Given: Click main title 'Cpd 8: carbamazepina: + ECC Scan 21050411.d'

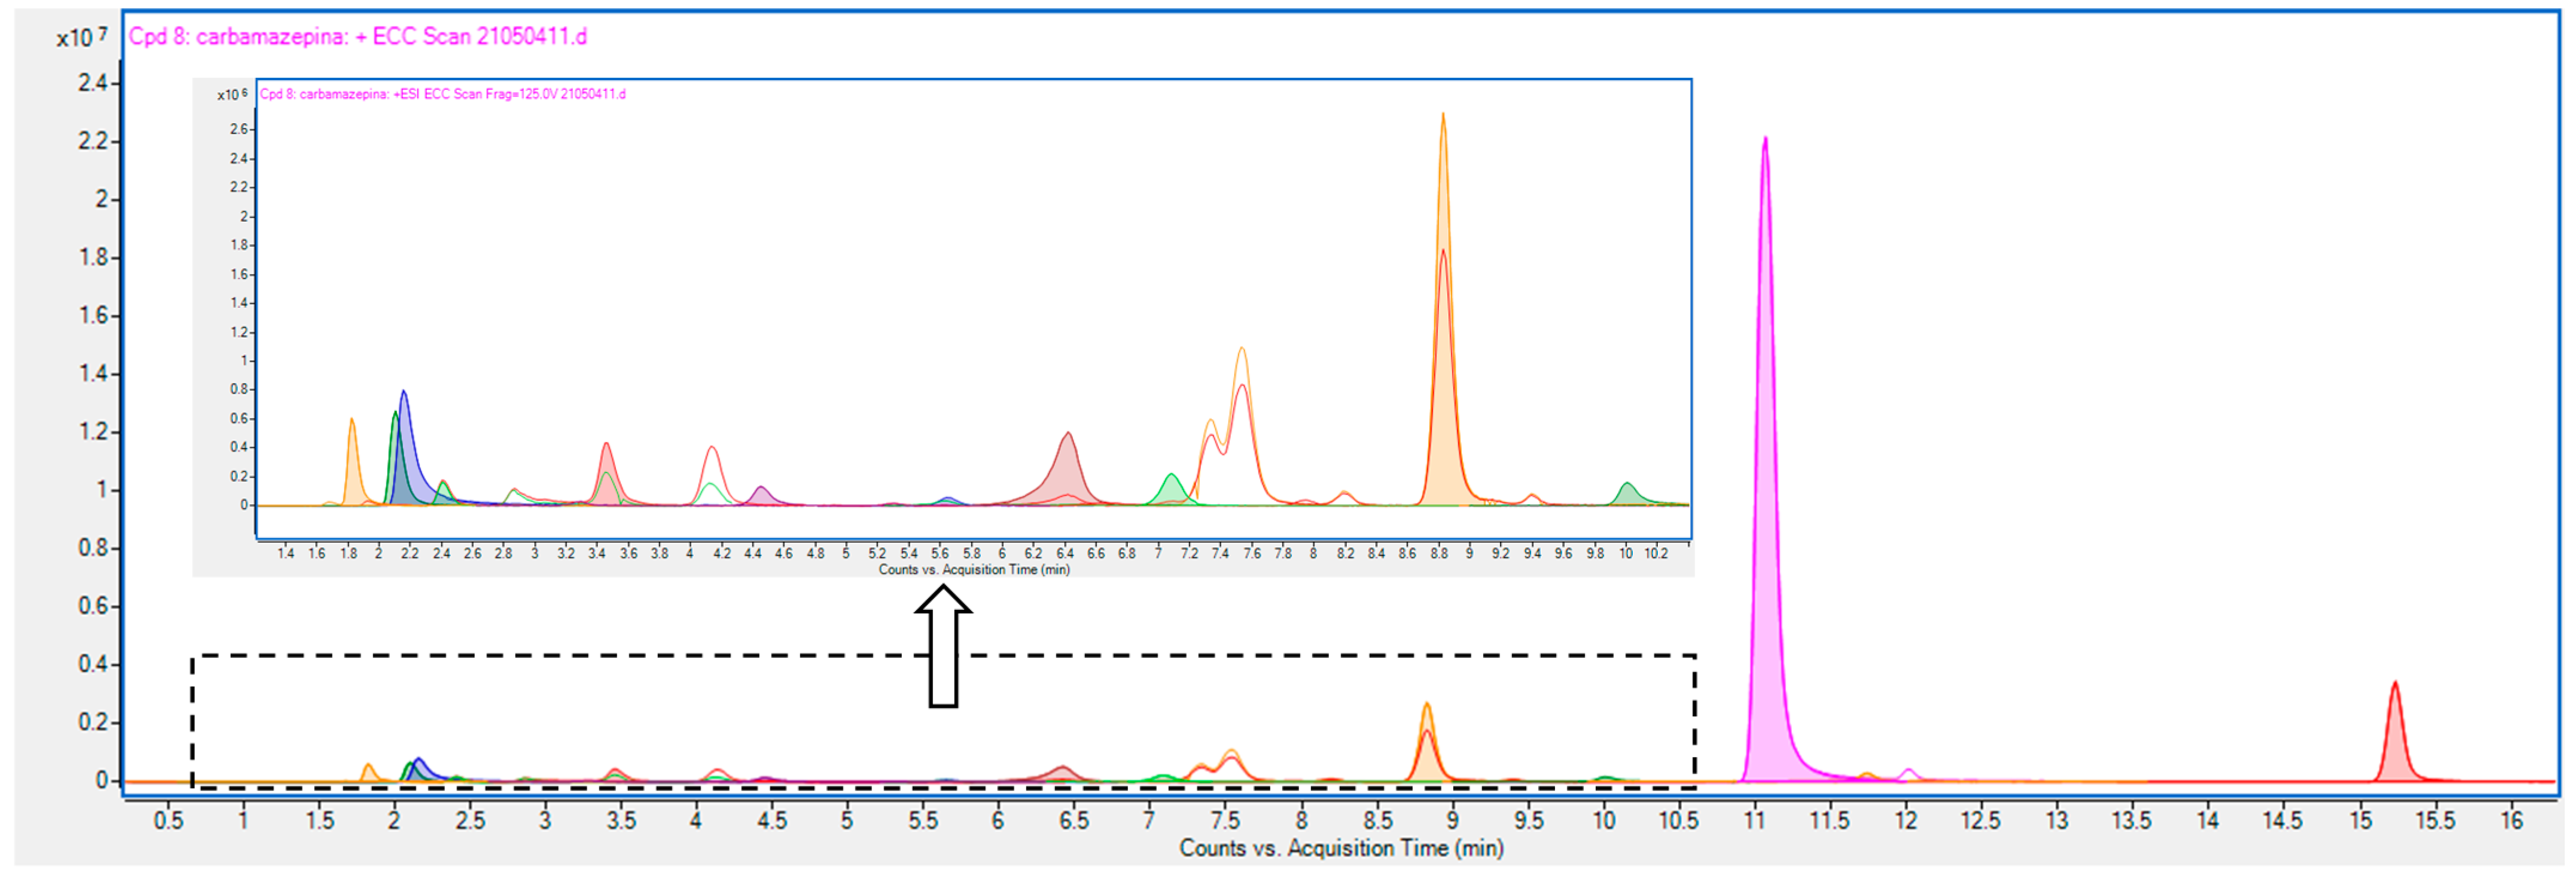Looking at the screenshot, I should tap(357, 37).
